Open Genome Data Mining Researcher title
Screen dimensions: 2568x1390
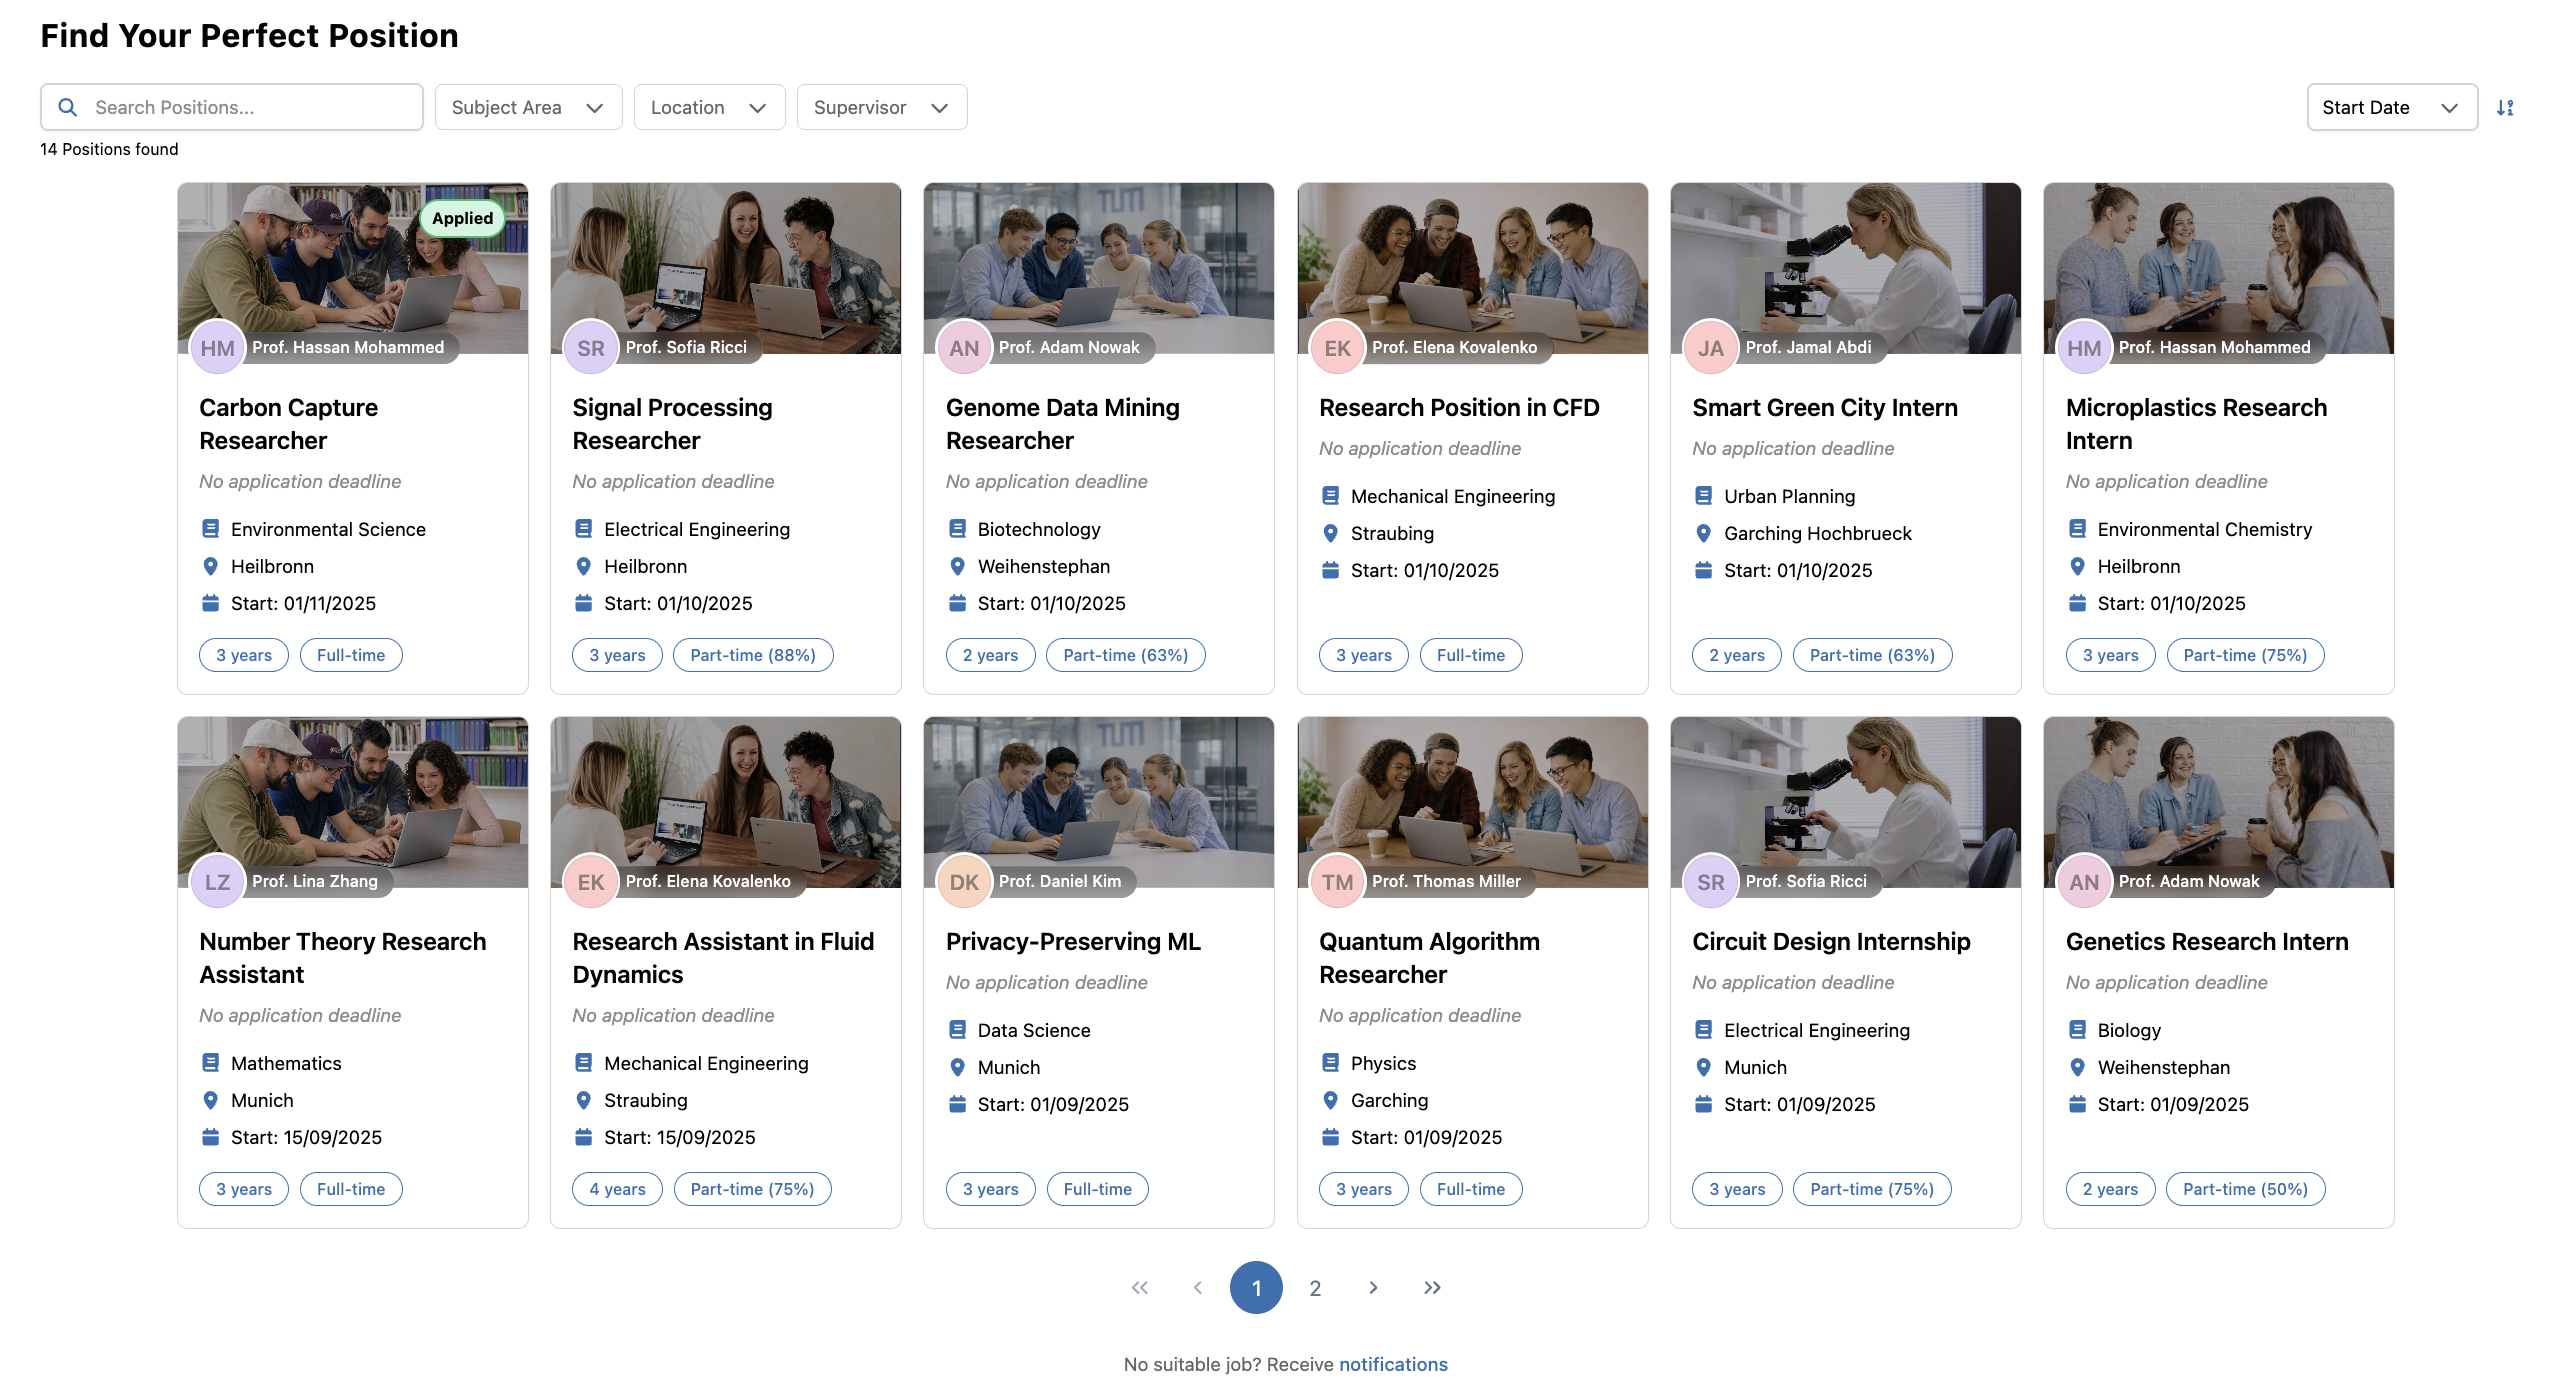click(x=1062, y=424)
